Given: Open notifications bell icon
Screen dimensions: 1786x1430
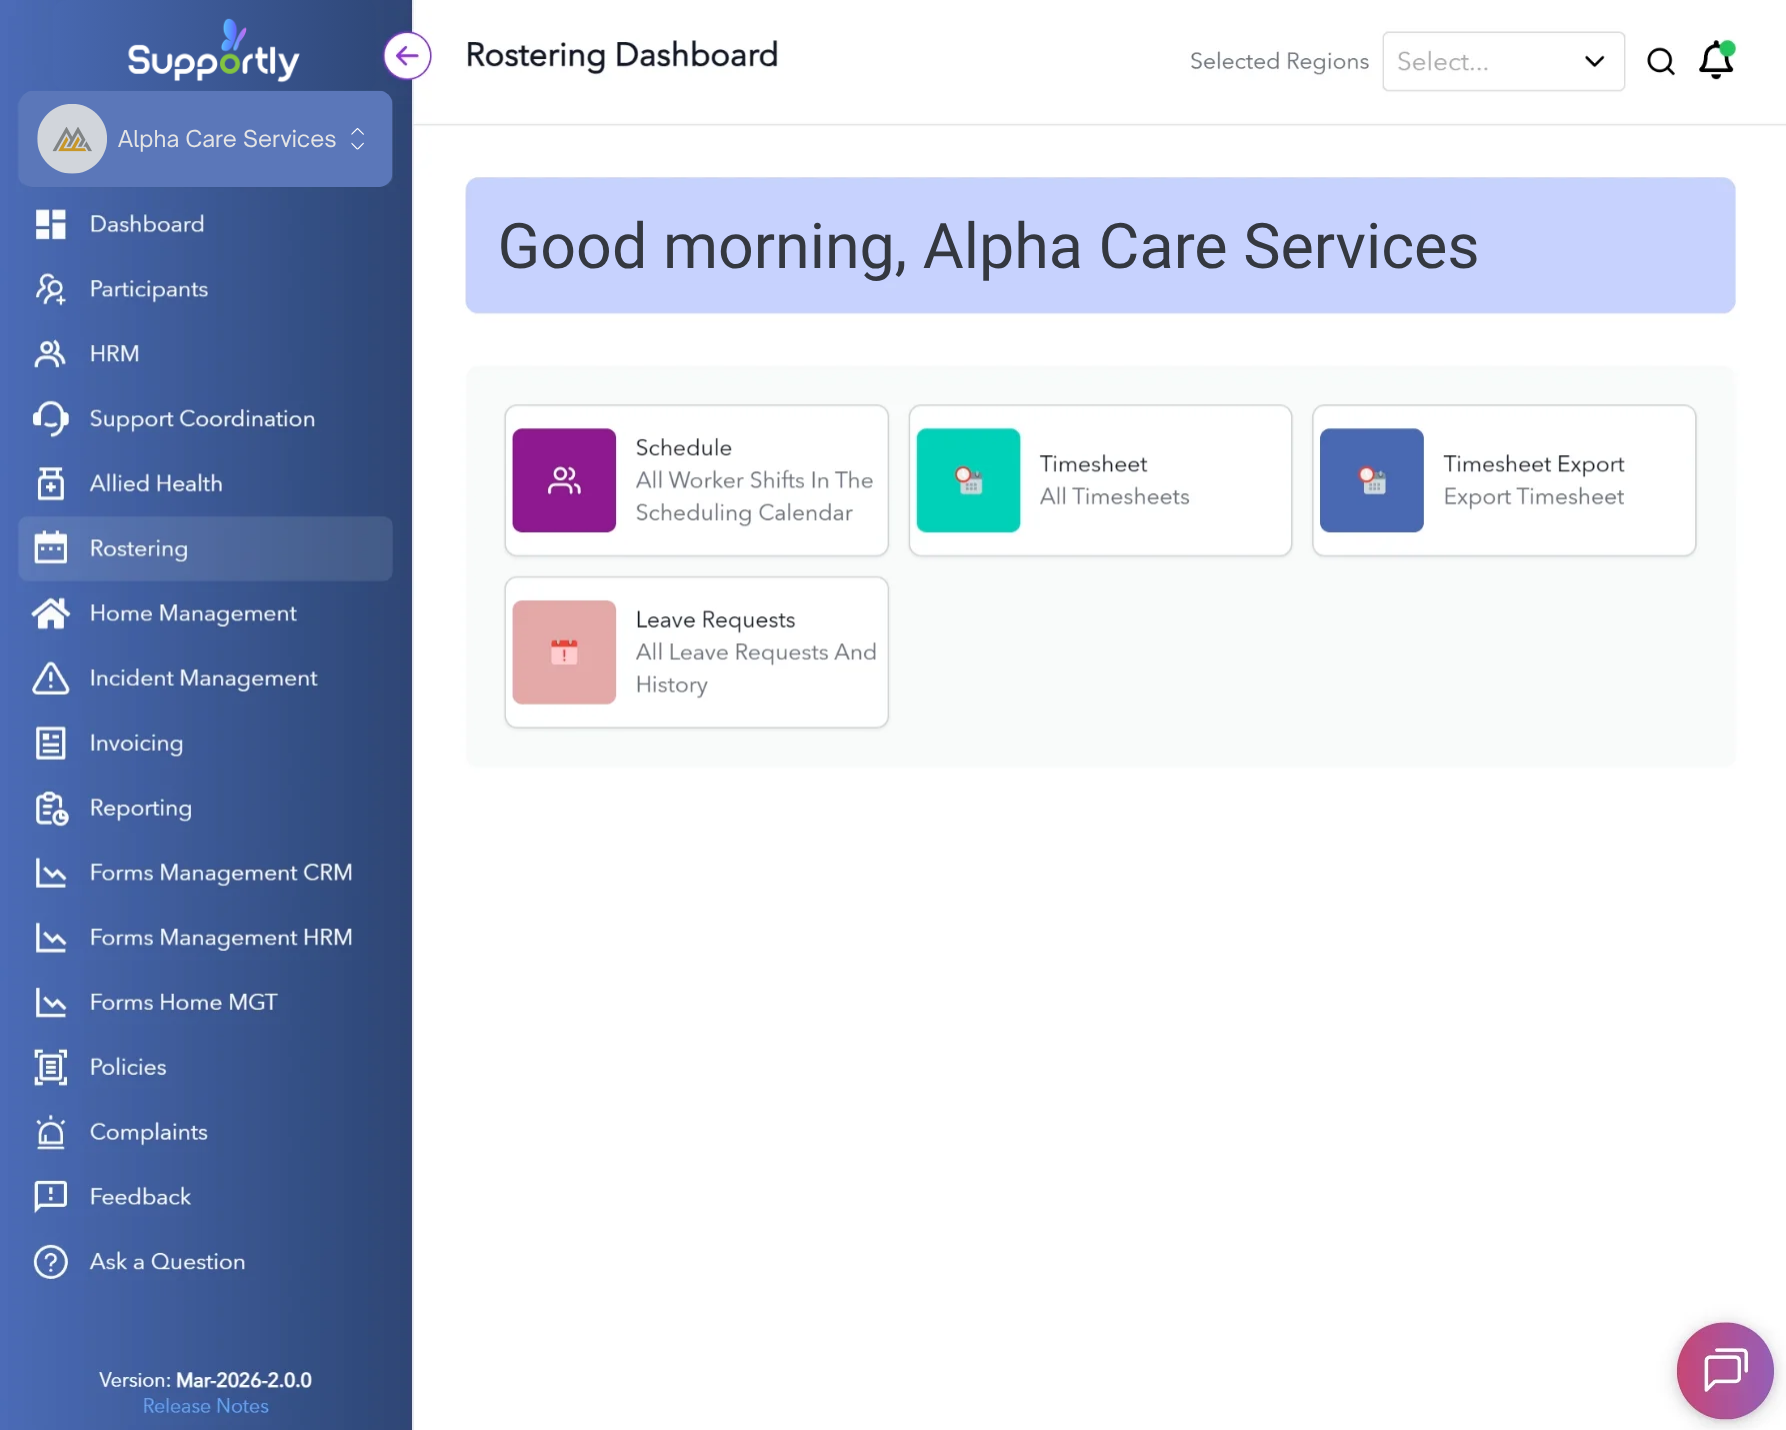Looking at the screenshot, I should point(1716,60).
